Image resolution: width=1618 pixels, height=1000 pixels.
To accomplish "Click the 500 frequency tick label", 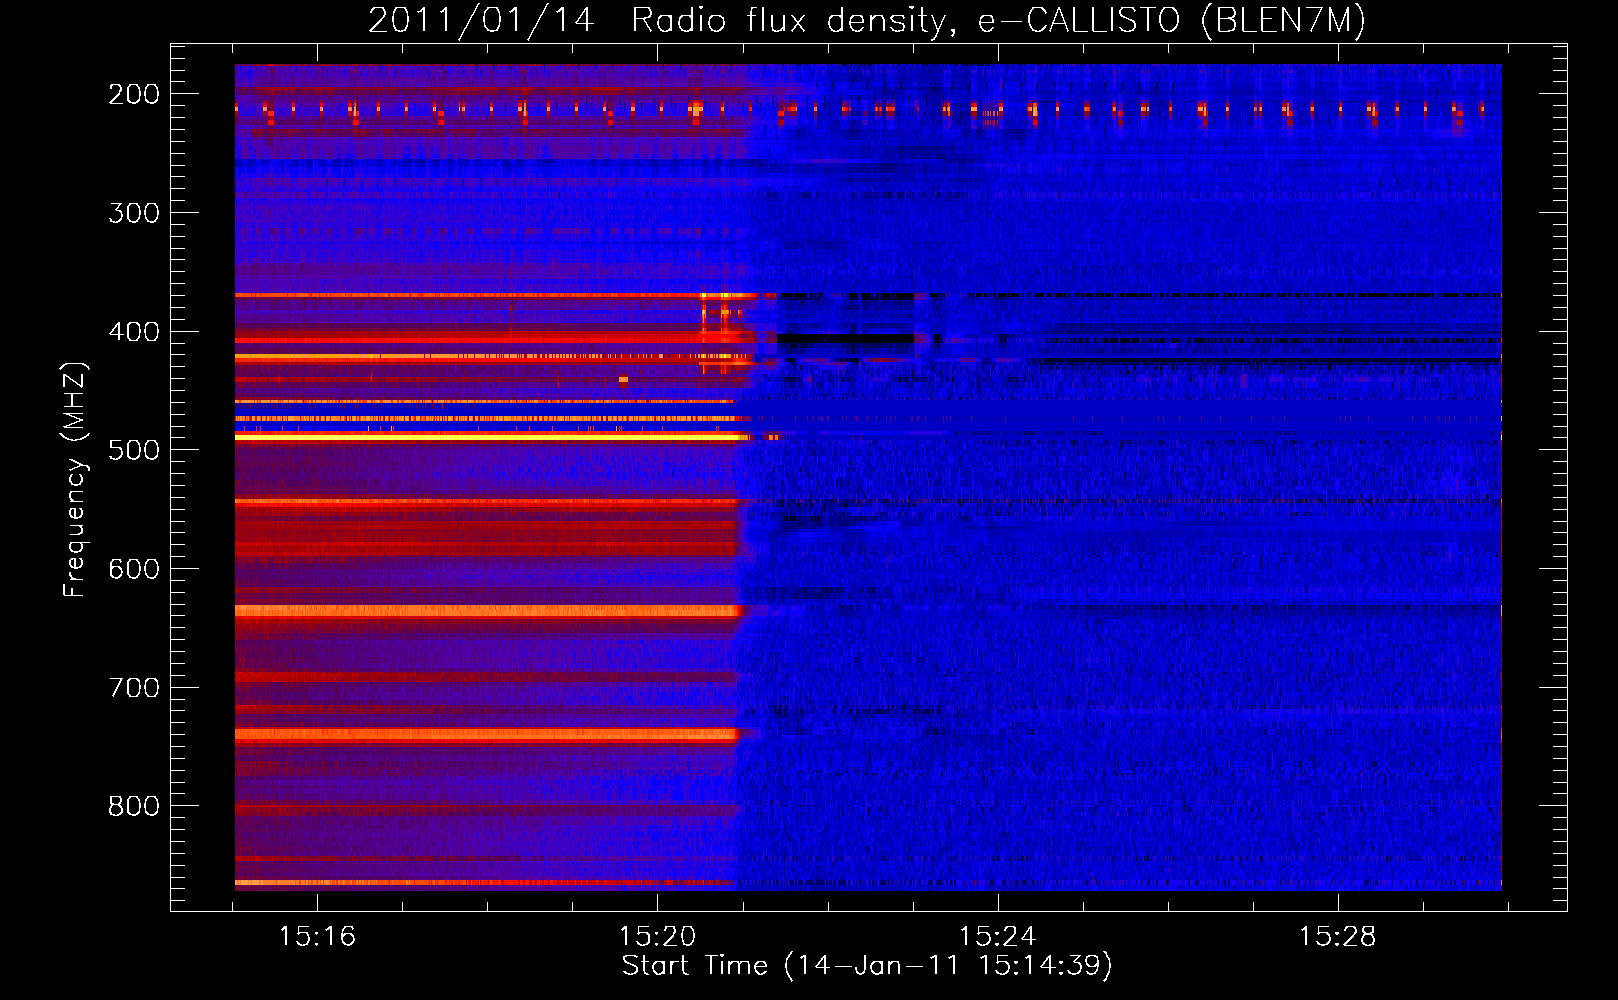I will [134, 450].
